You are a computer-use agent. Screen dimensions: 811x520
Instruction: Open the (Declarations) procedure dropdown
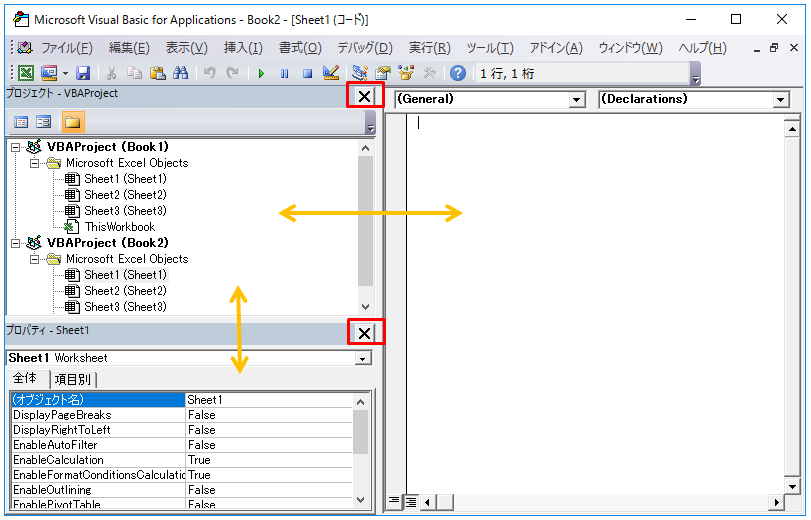pyautogui.click(x=780, y=99)
